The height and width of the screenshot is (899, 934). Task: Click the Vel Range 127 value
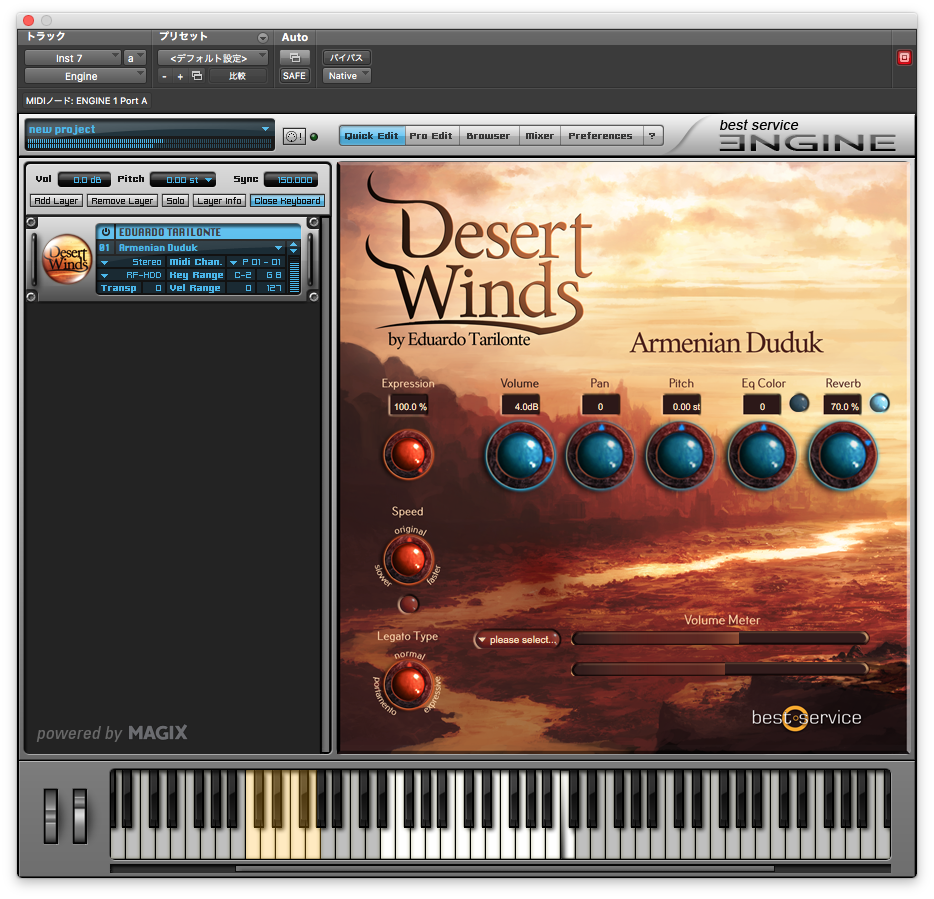[x=273, y=288]
